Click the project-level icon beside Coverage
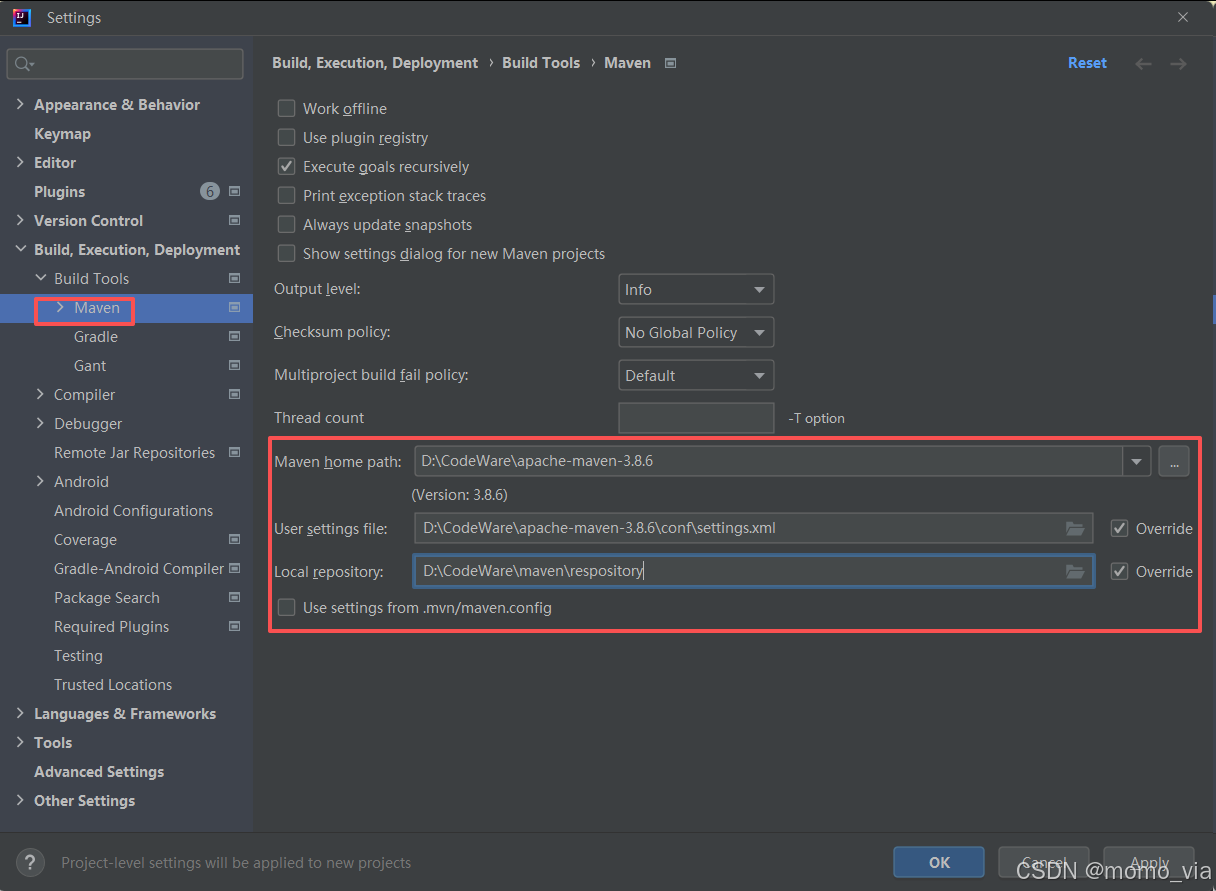The width and height of the screenshot is (1216, 891). point(235,539)
